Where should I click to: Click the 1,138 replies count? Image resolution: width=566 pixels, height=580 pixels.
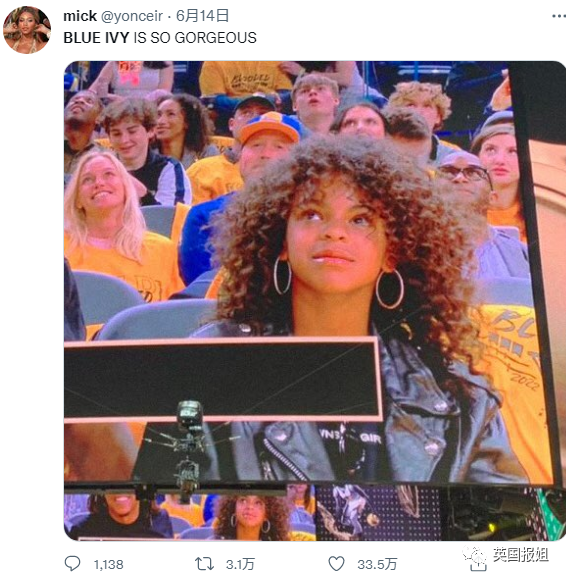(108, 564)
